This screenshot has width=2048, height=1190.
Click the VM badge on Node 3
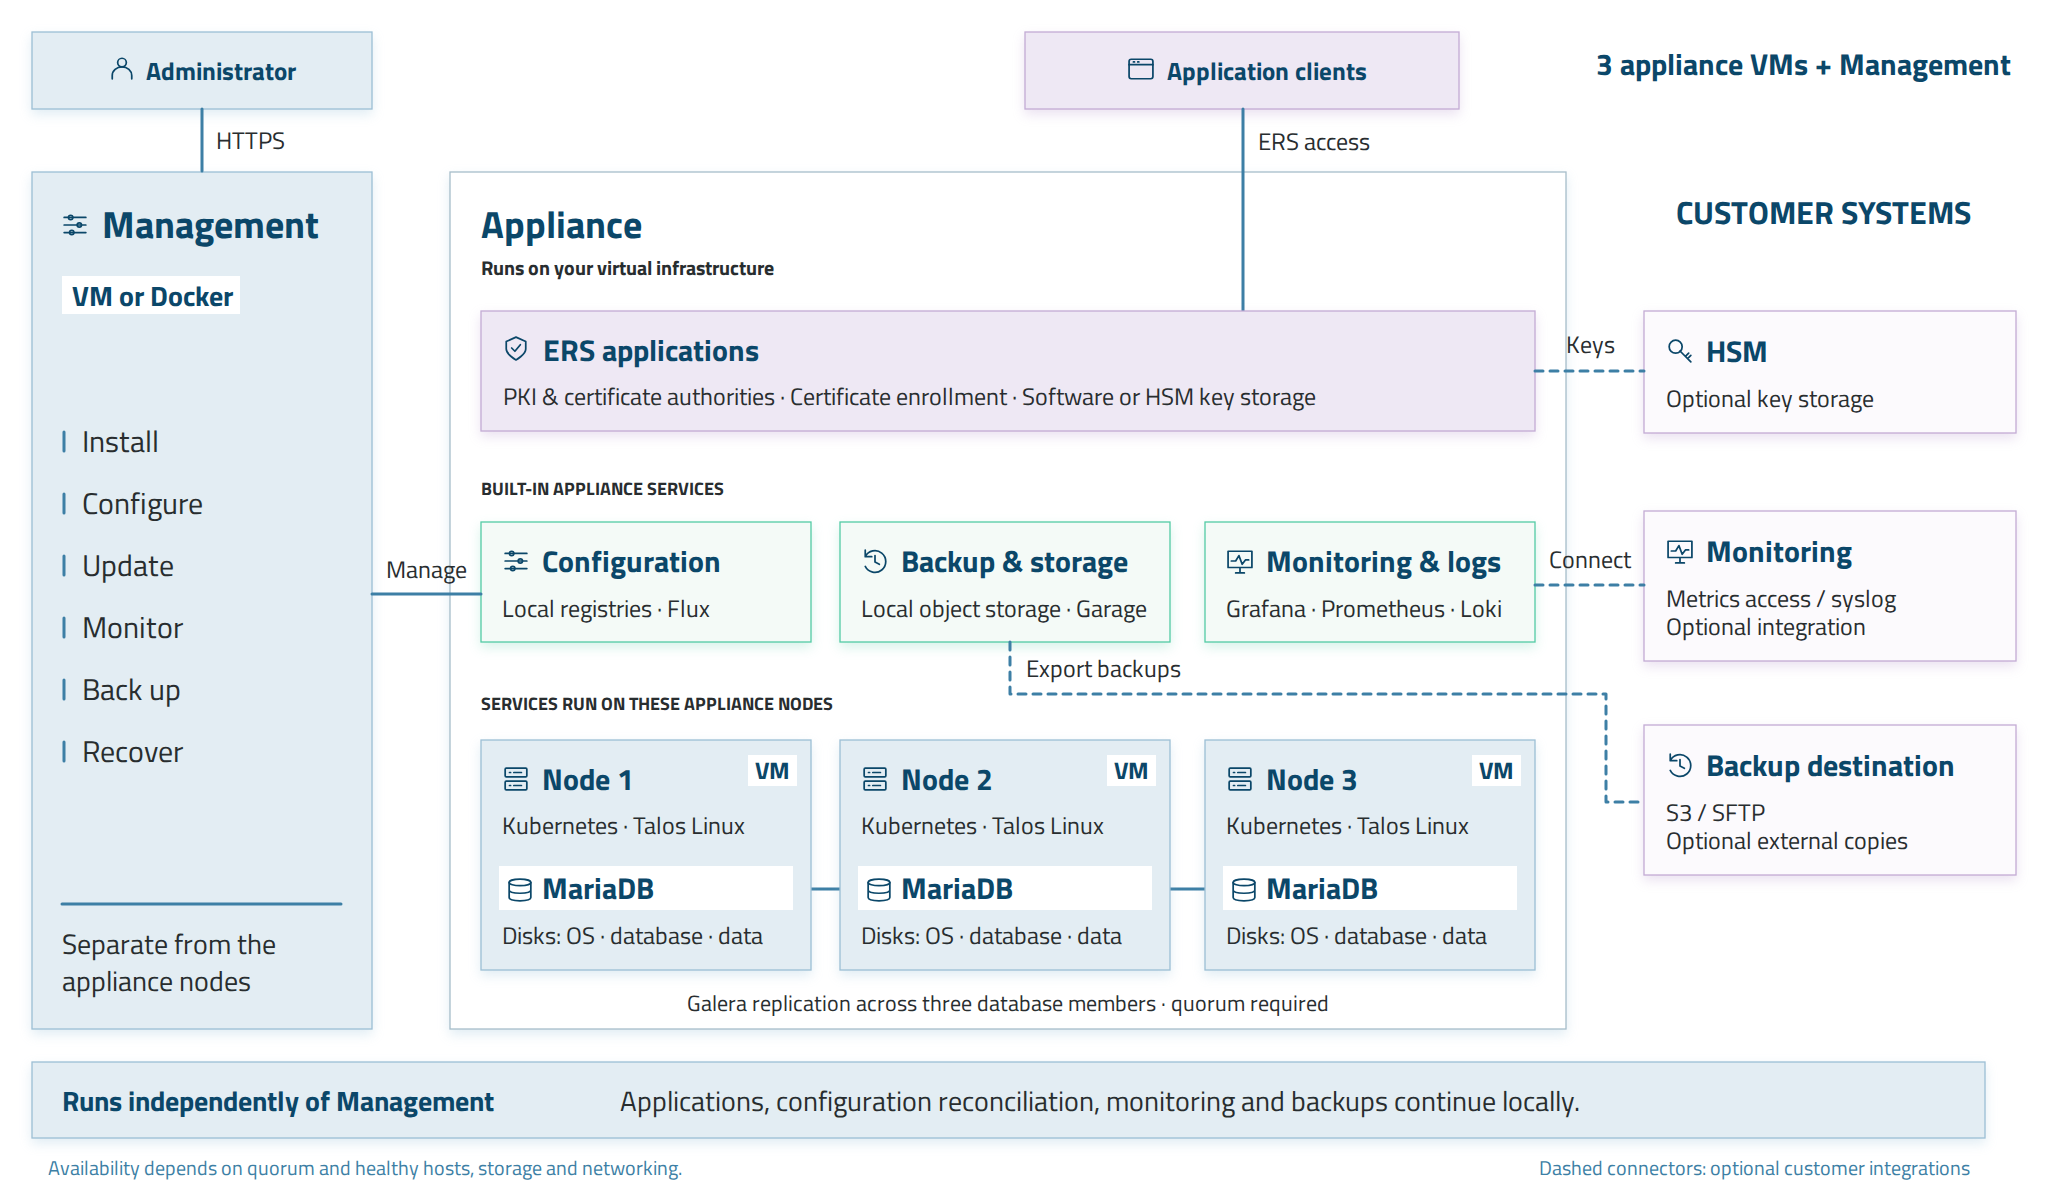1496,771
